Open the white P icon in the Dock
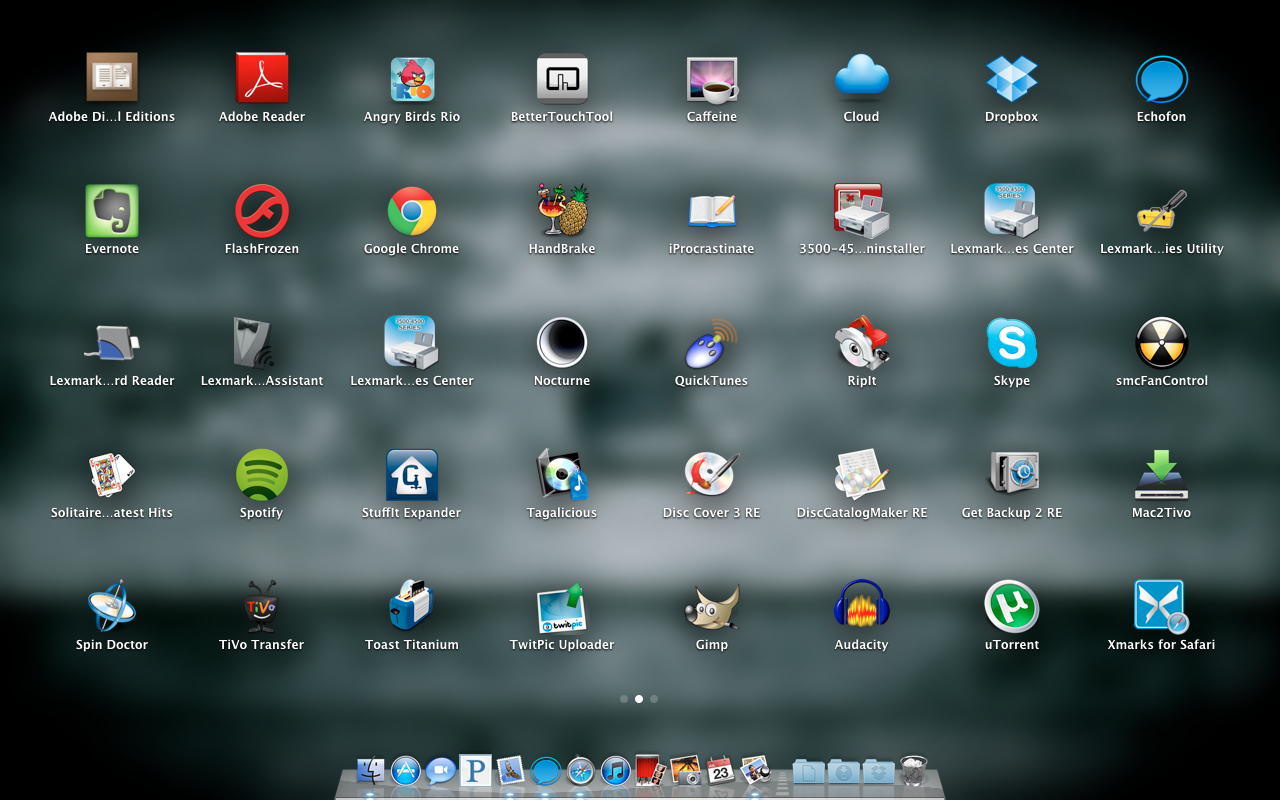This screenshot has height=800, width=1280. [x=476, y=770]
